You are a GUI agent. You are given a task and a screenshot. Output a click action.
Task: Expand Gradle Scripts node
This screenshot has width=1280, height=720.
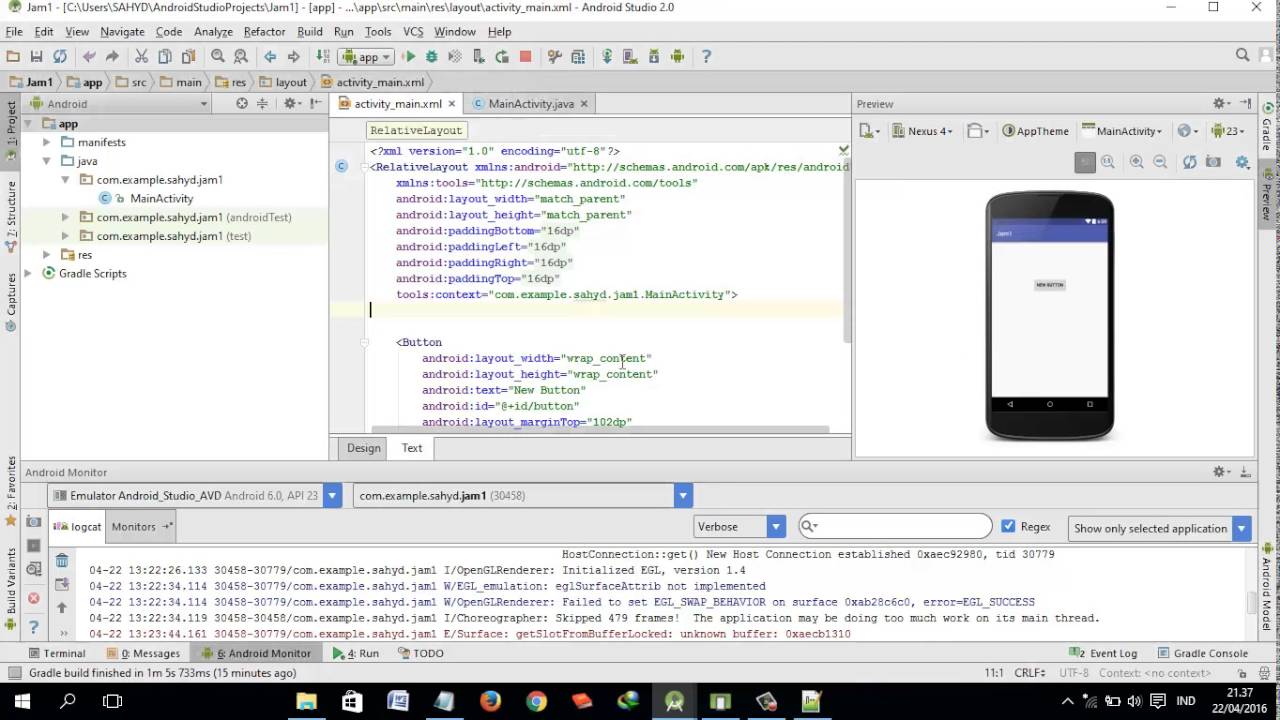click(28, 273)
